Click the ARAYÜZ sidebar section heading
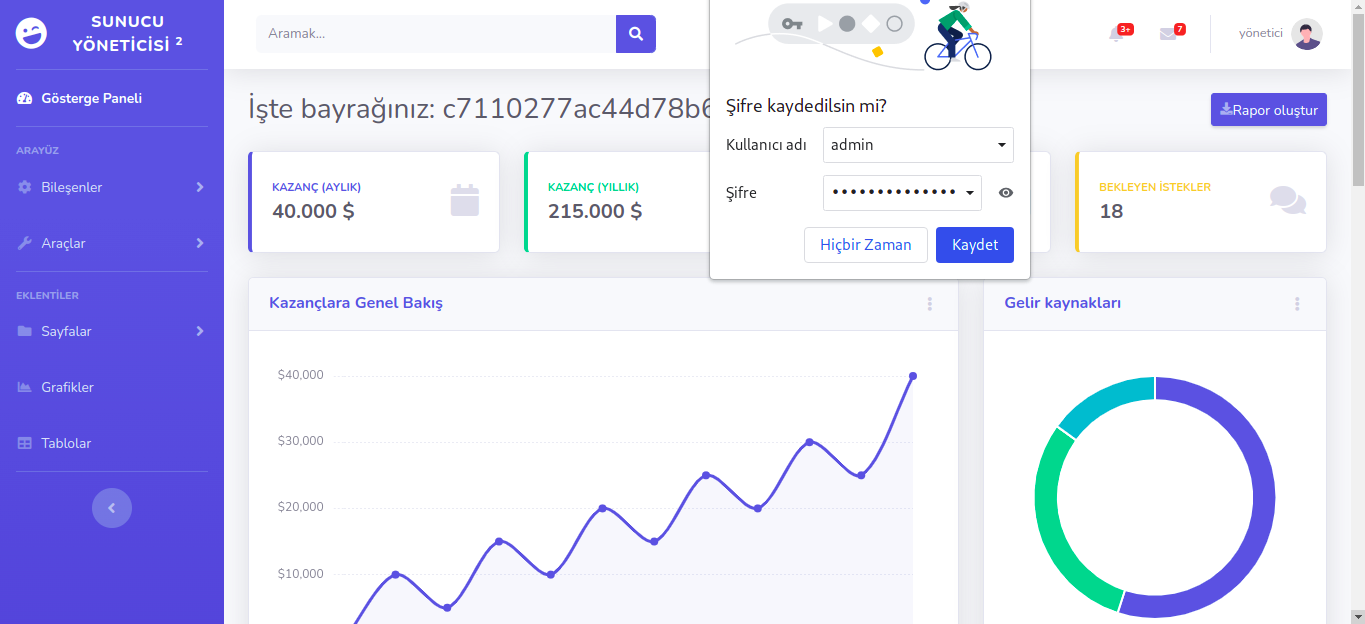 coord(38,151)
